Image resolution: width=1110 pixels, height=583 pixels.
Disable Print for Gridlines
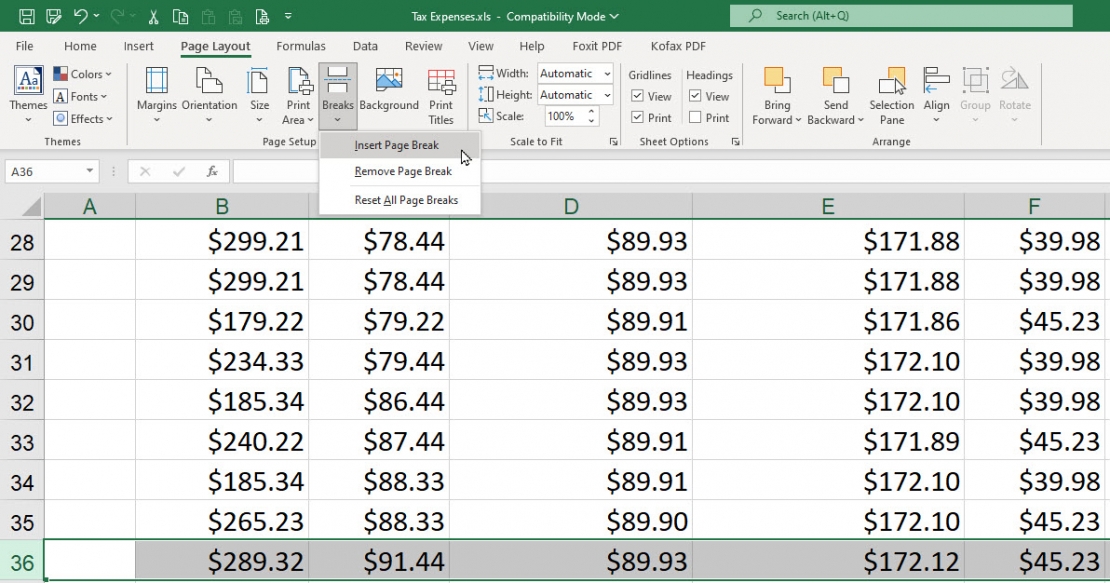[x=638, y=116]
